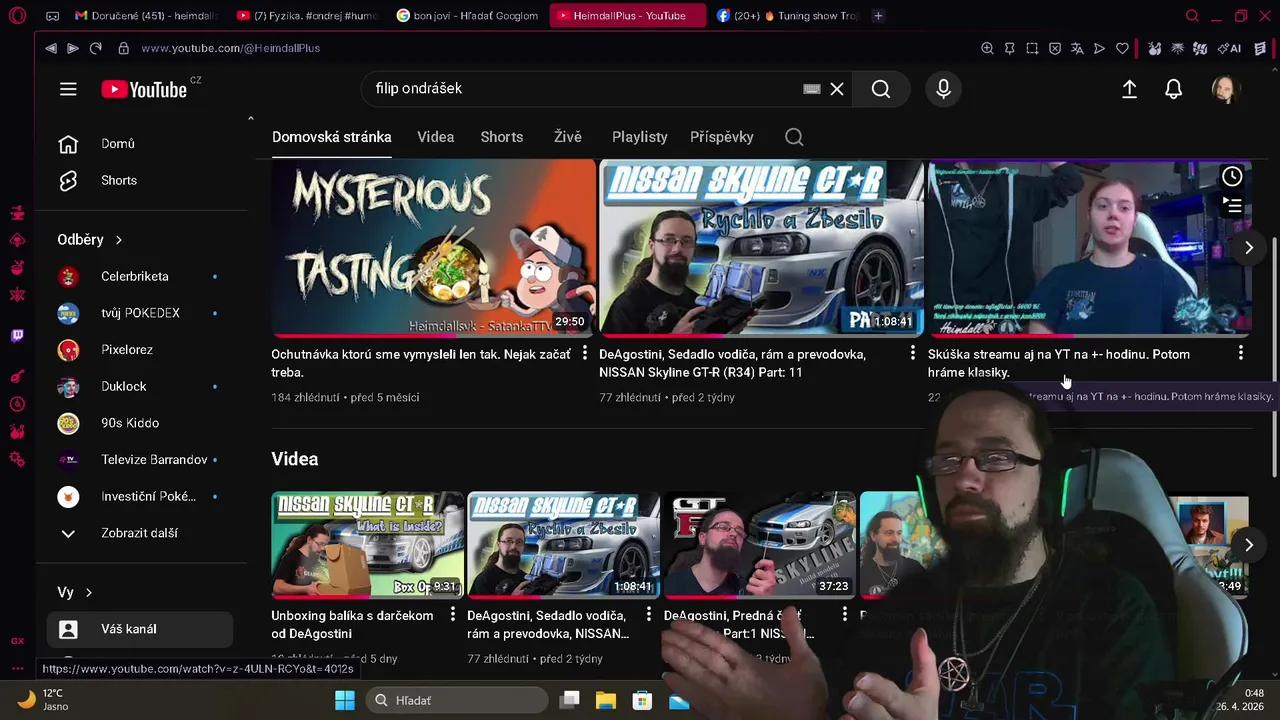Open the notifications bell

1174,89
